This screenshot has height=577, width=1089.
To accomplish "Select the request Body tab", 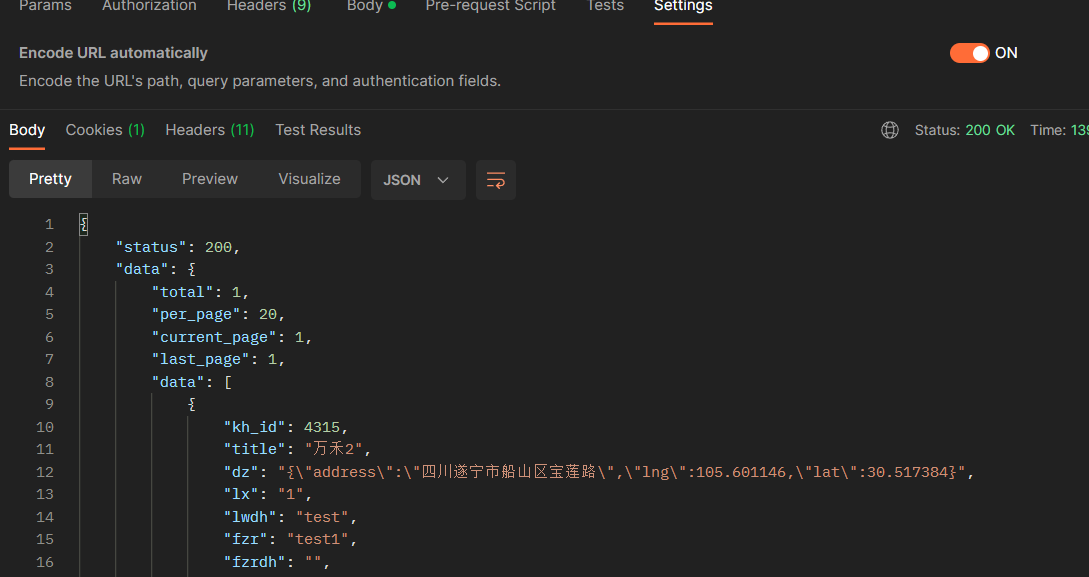I will 370,6.
